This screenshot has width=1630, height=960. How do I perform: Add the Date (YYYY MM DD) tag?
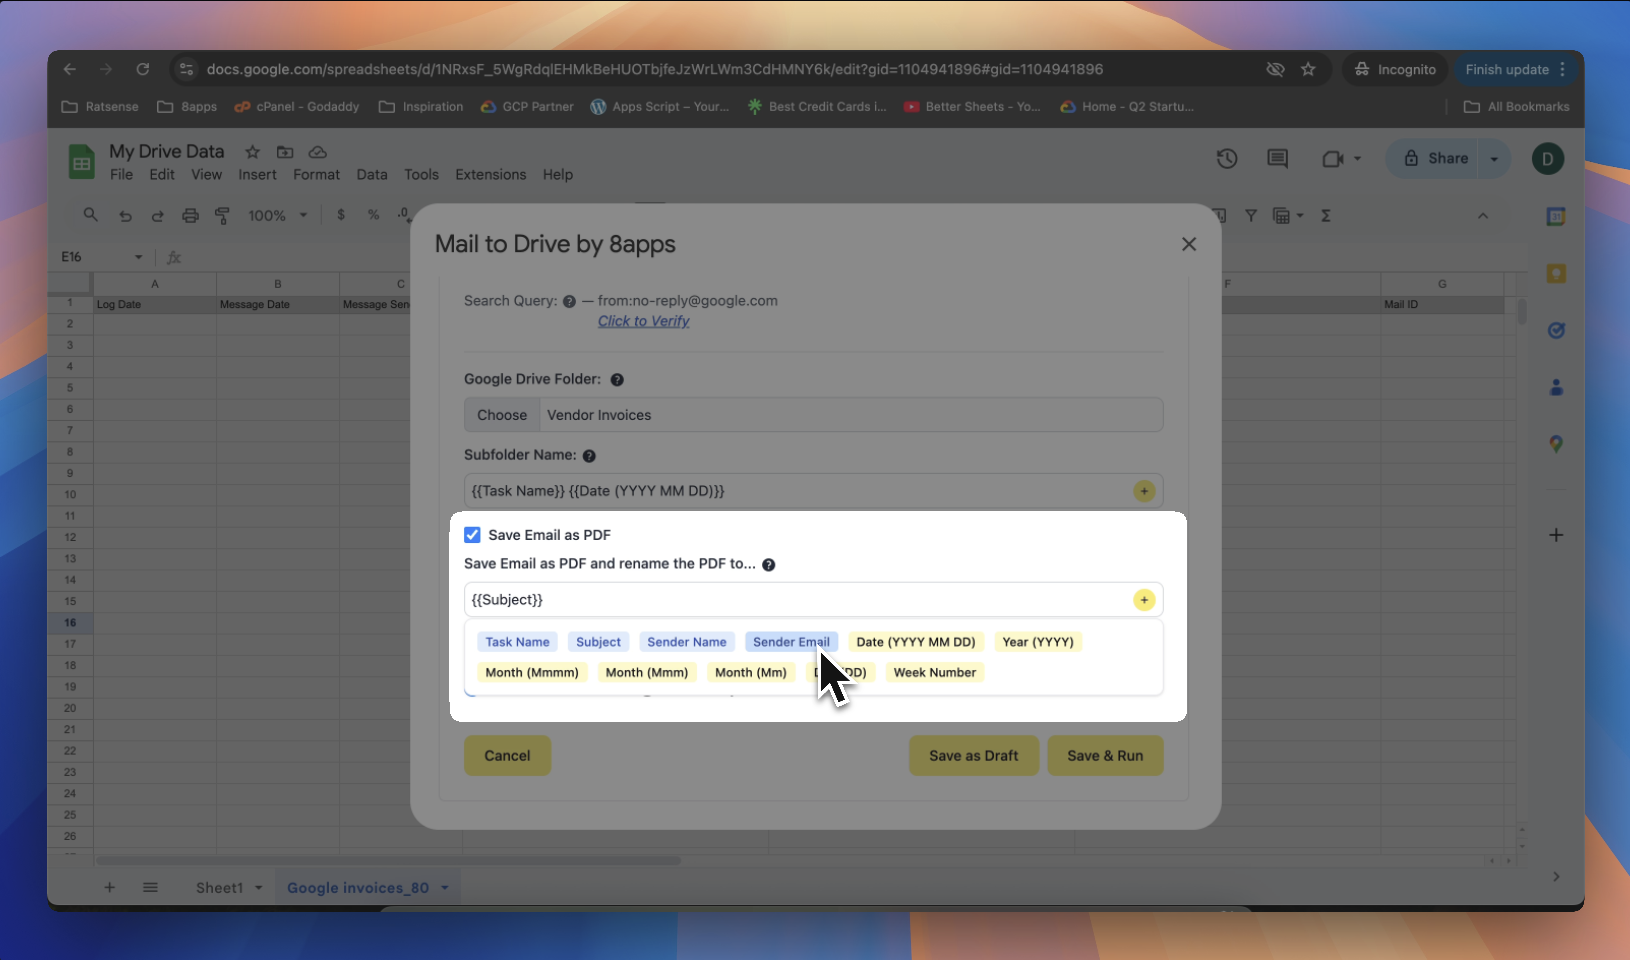[x=916, y=642]
